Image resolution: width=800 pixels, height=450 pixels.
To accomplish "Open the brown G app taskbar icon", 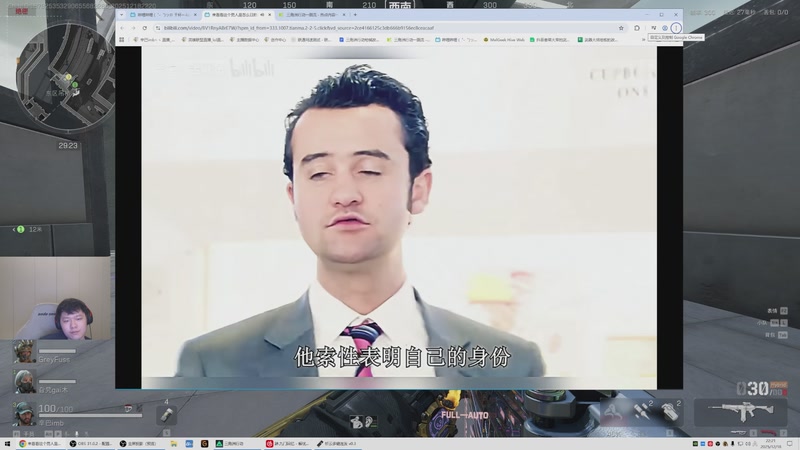I will point(204,444).
